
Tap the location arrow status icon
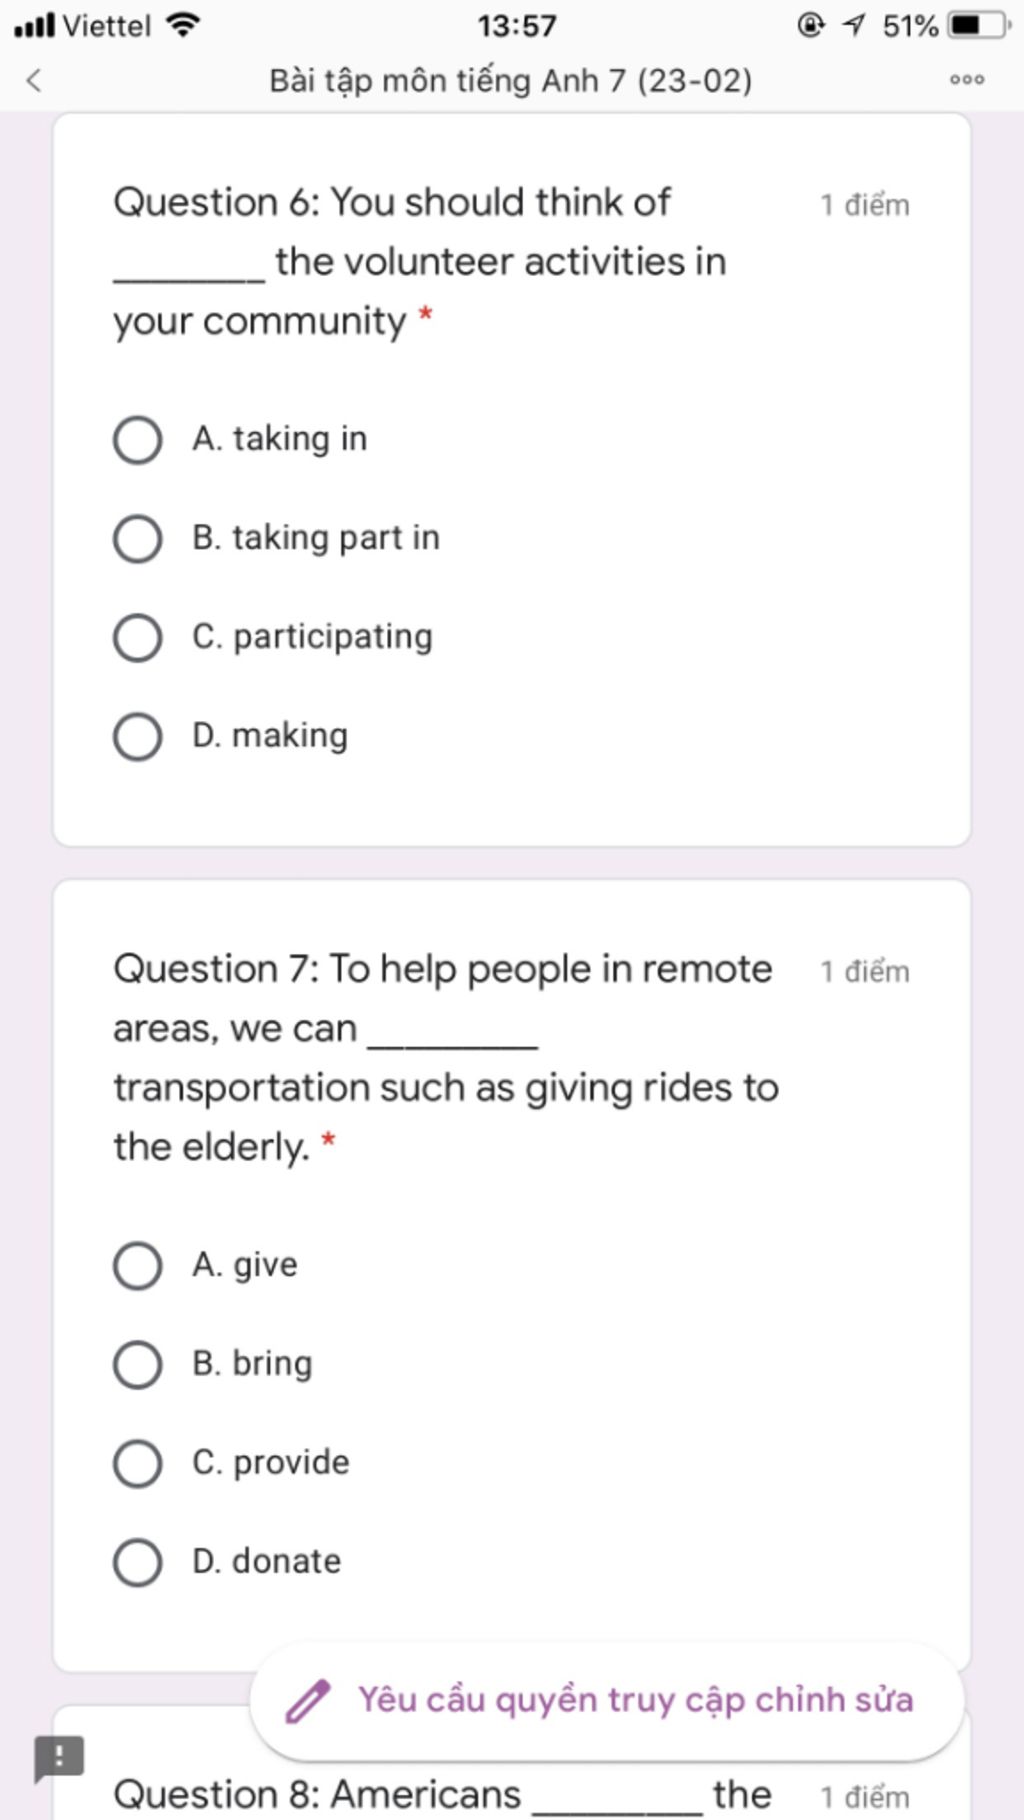[x=854, y=25]
